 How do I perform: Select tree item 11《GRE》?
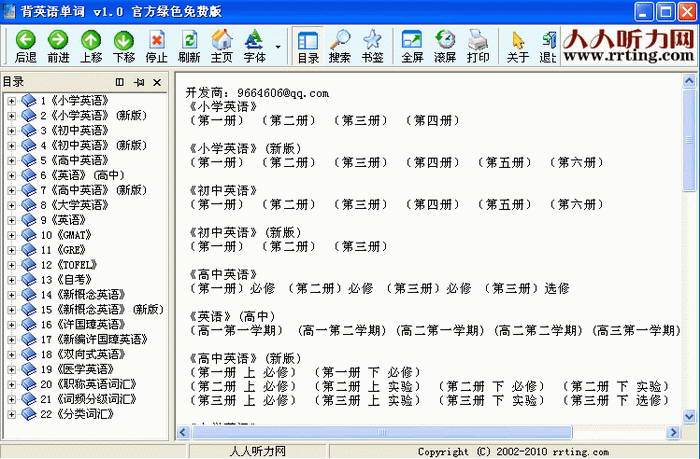click(63, 250)
